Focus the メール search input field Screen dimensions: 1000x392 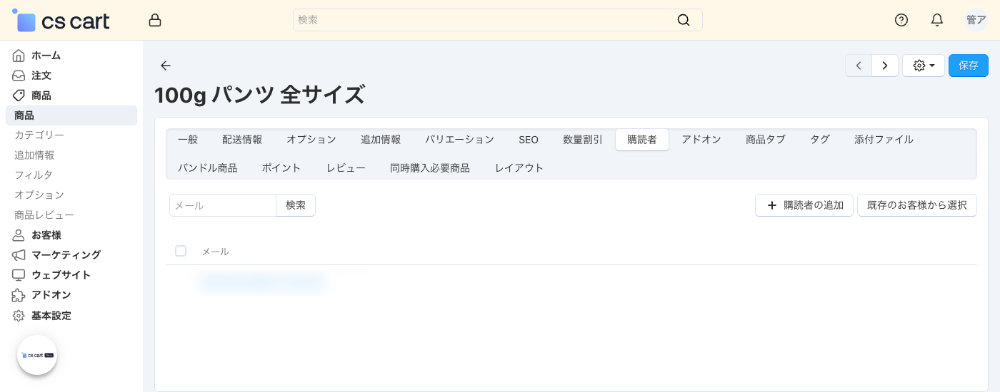coord(223,205)
